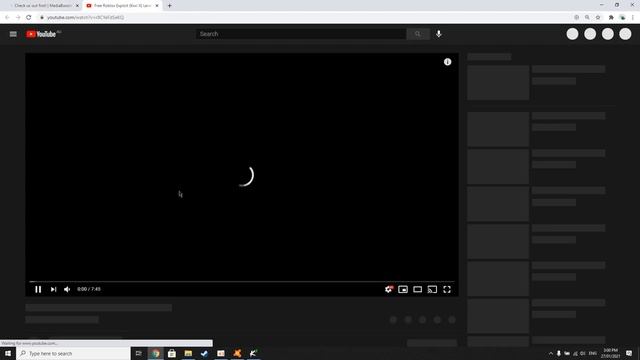
Task: Mute the video player volume
Action: click(x=67, y=289)
